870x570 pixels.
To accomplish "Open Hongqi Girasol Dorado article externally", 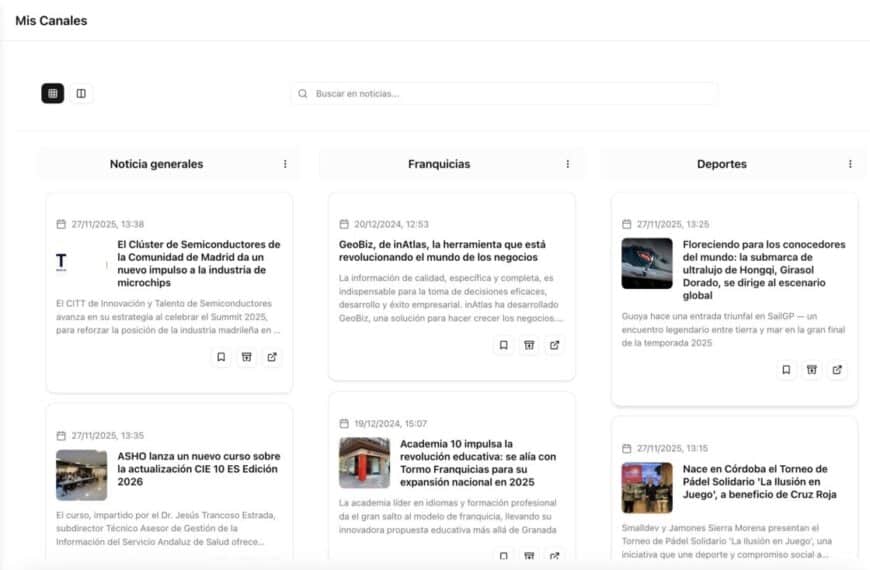I will pyautogui.click(x=837, y=370).
